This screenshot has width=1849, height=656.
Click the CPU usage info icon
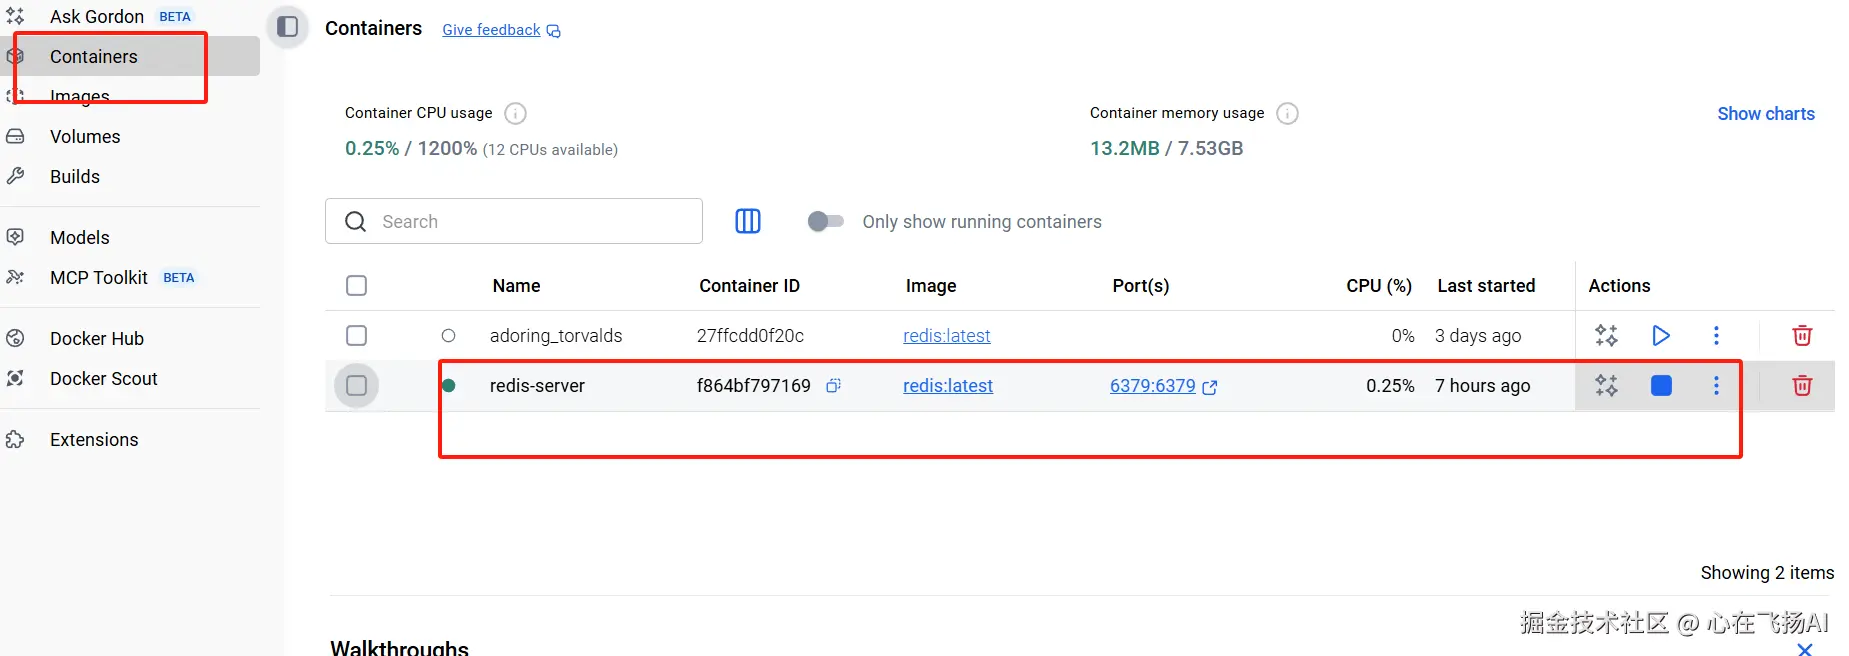point(515,114)
